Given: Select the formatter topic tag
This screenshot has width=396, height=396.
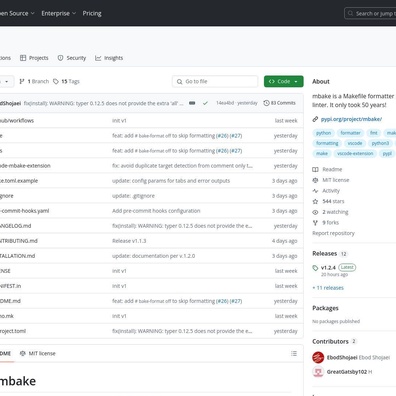Looking at the screenshot, I should coord(350,133).
